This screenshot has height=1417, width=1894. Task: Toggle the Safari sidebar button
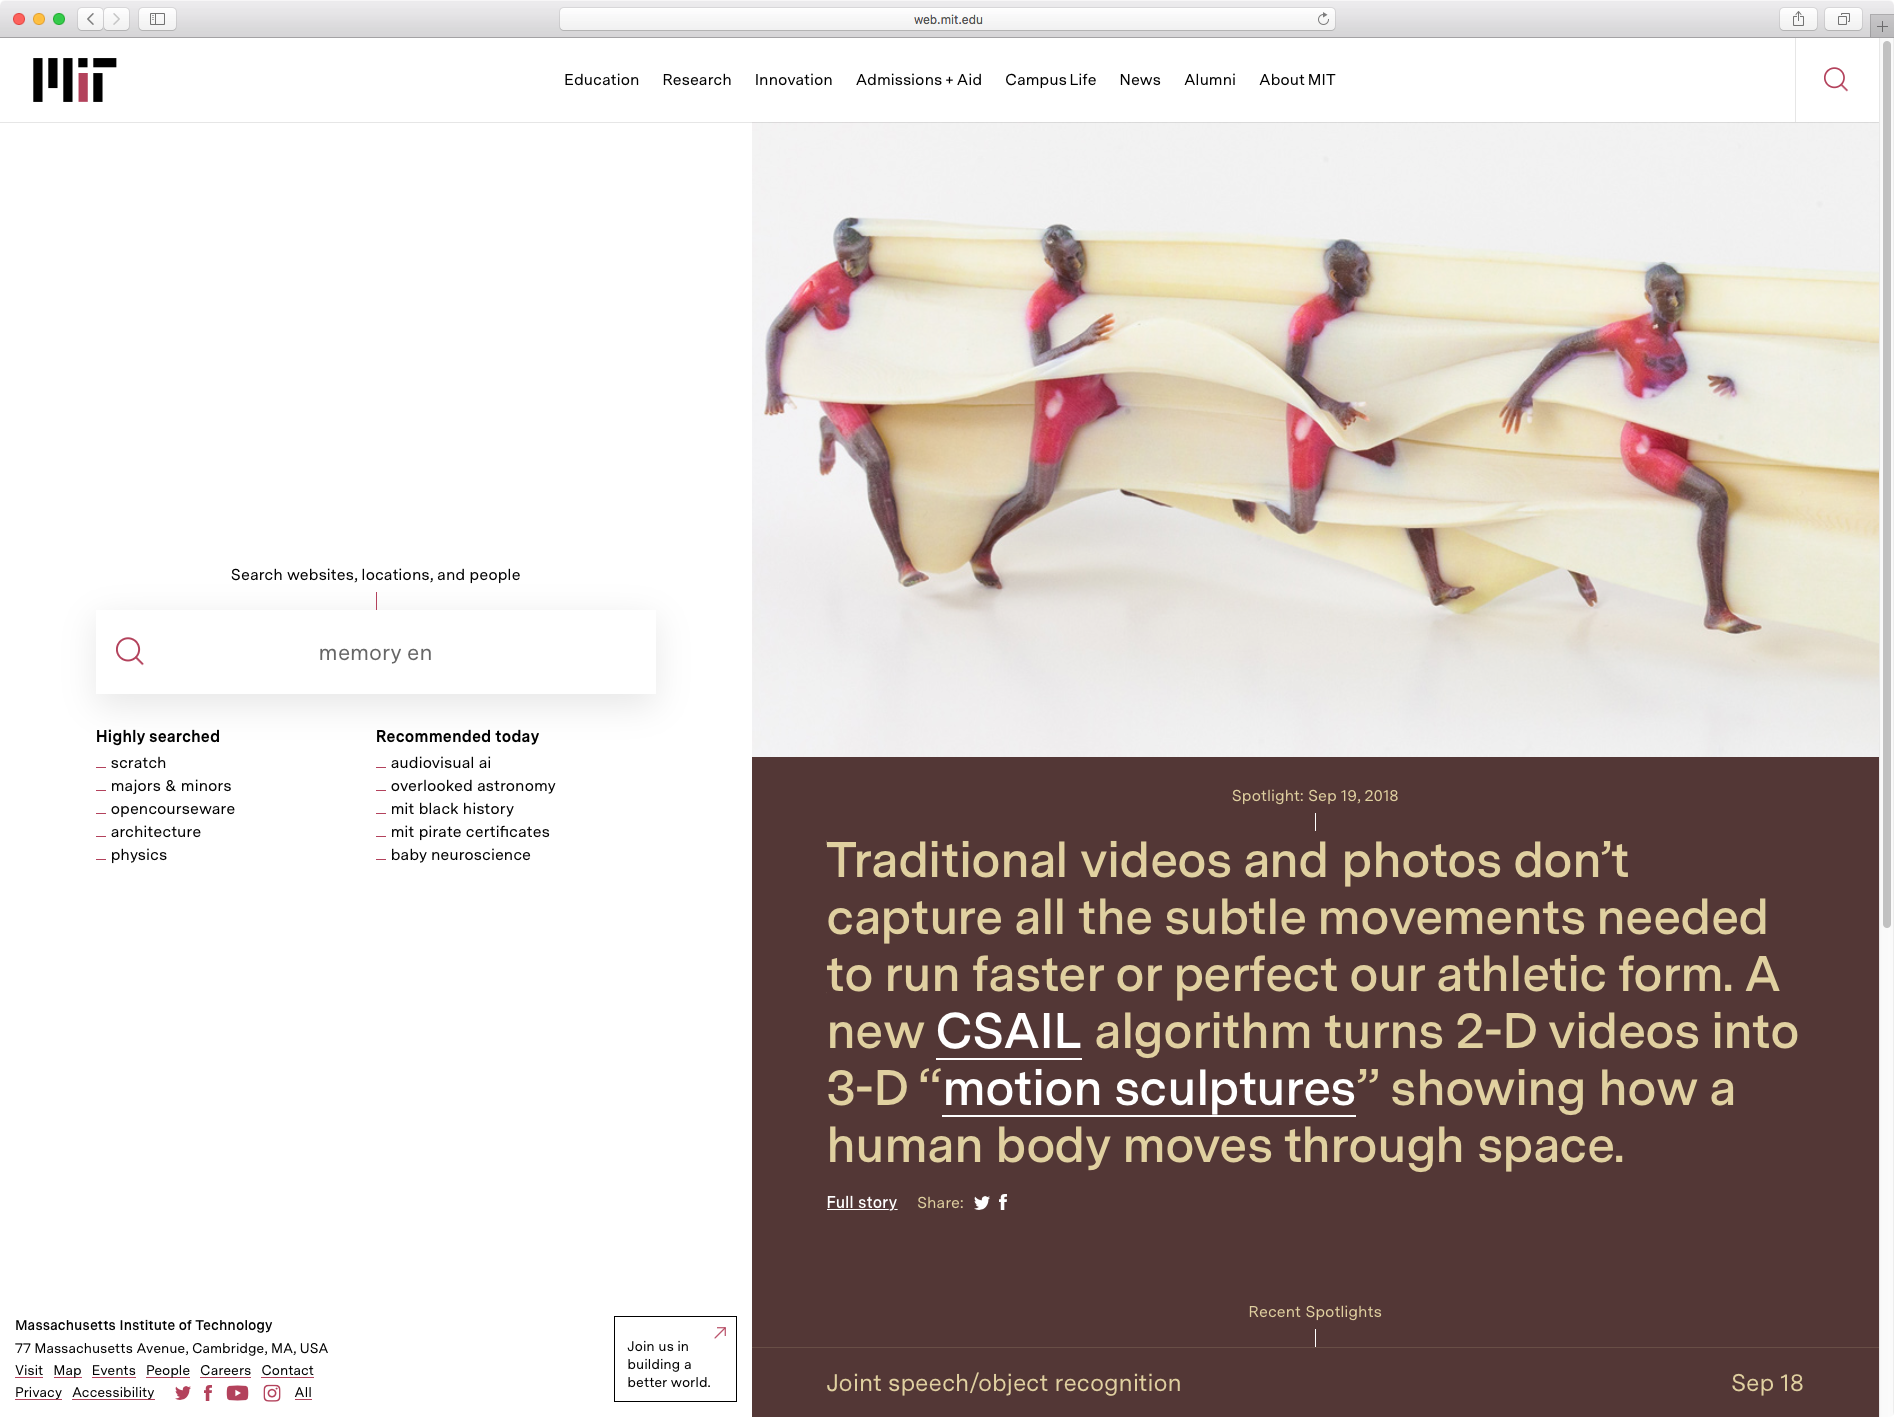tap(157, 19)
